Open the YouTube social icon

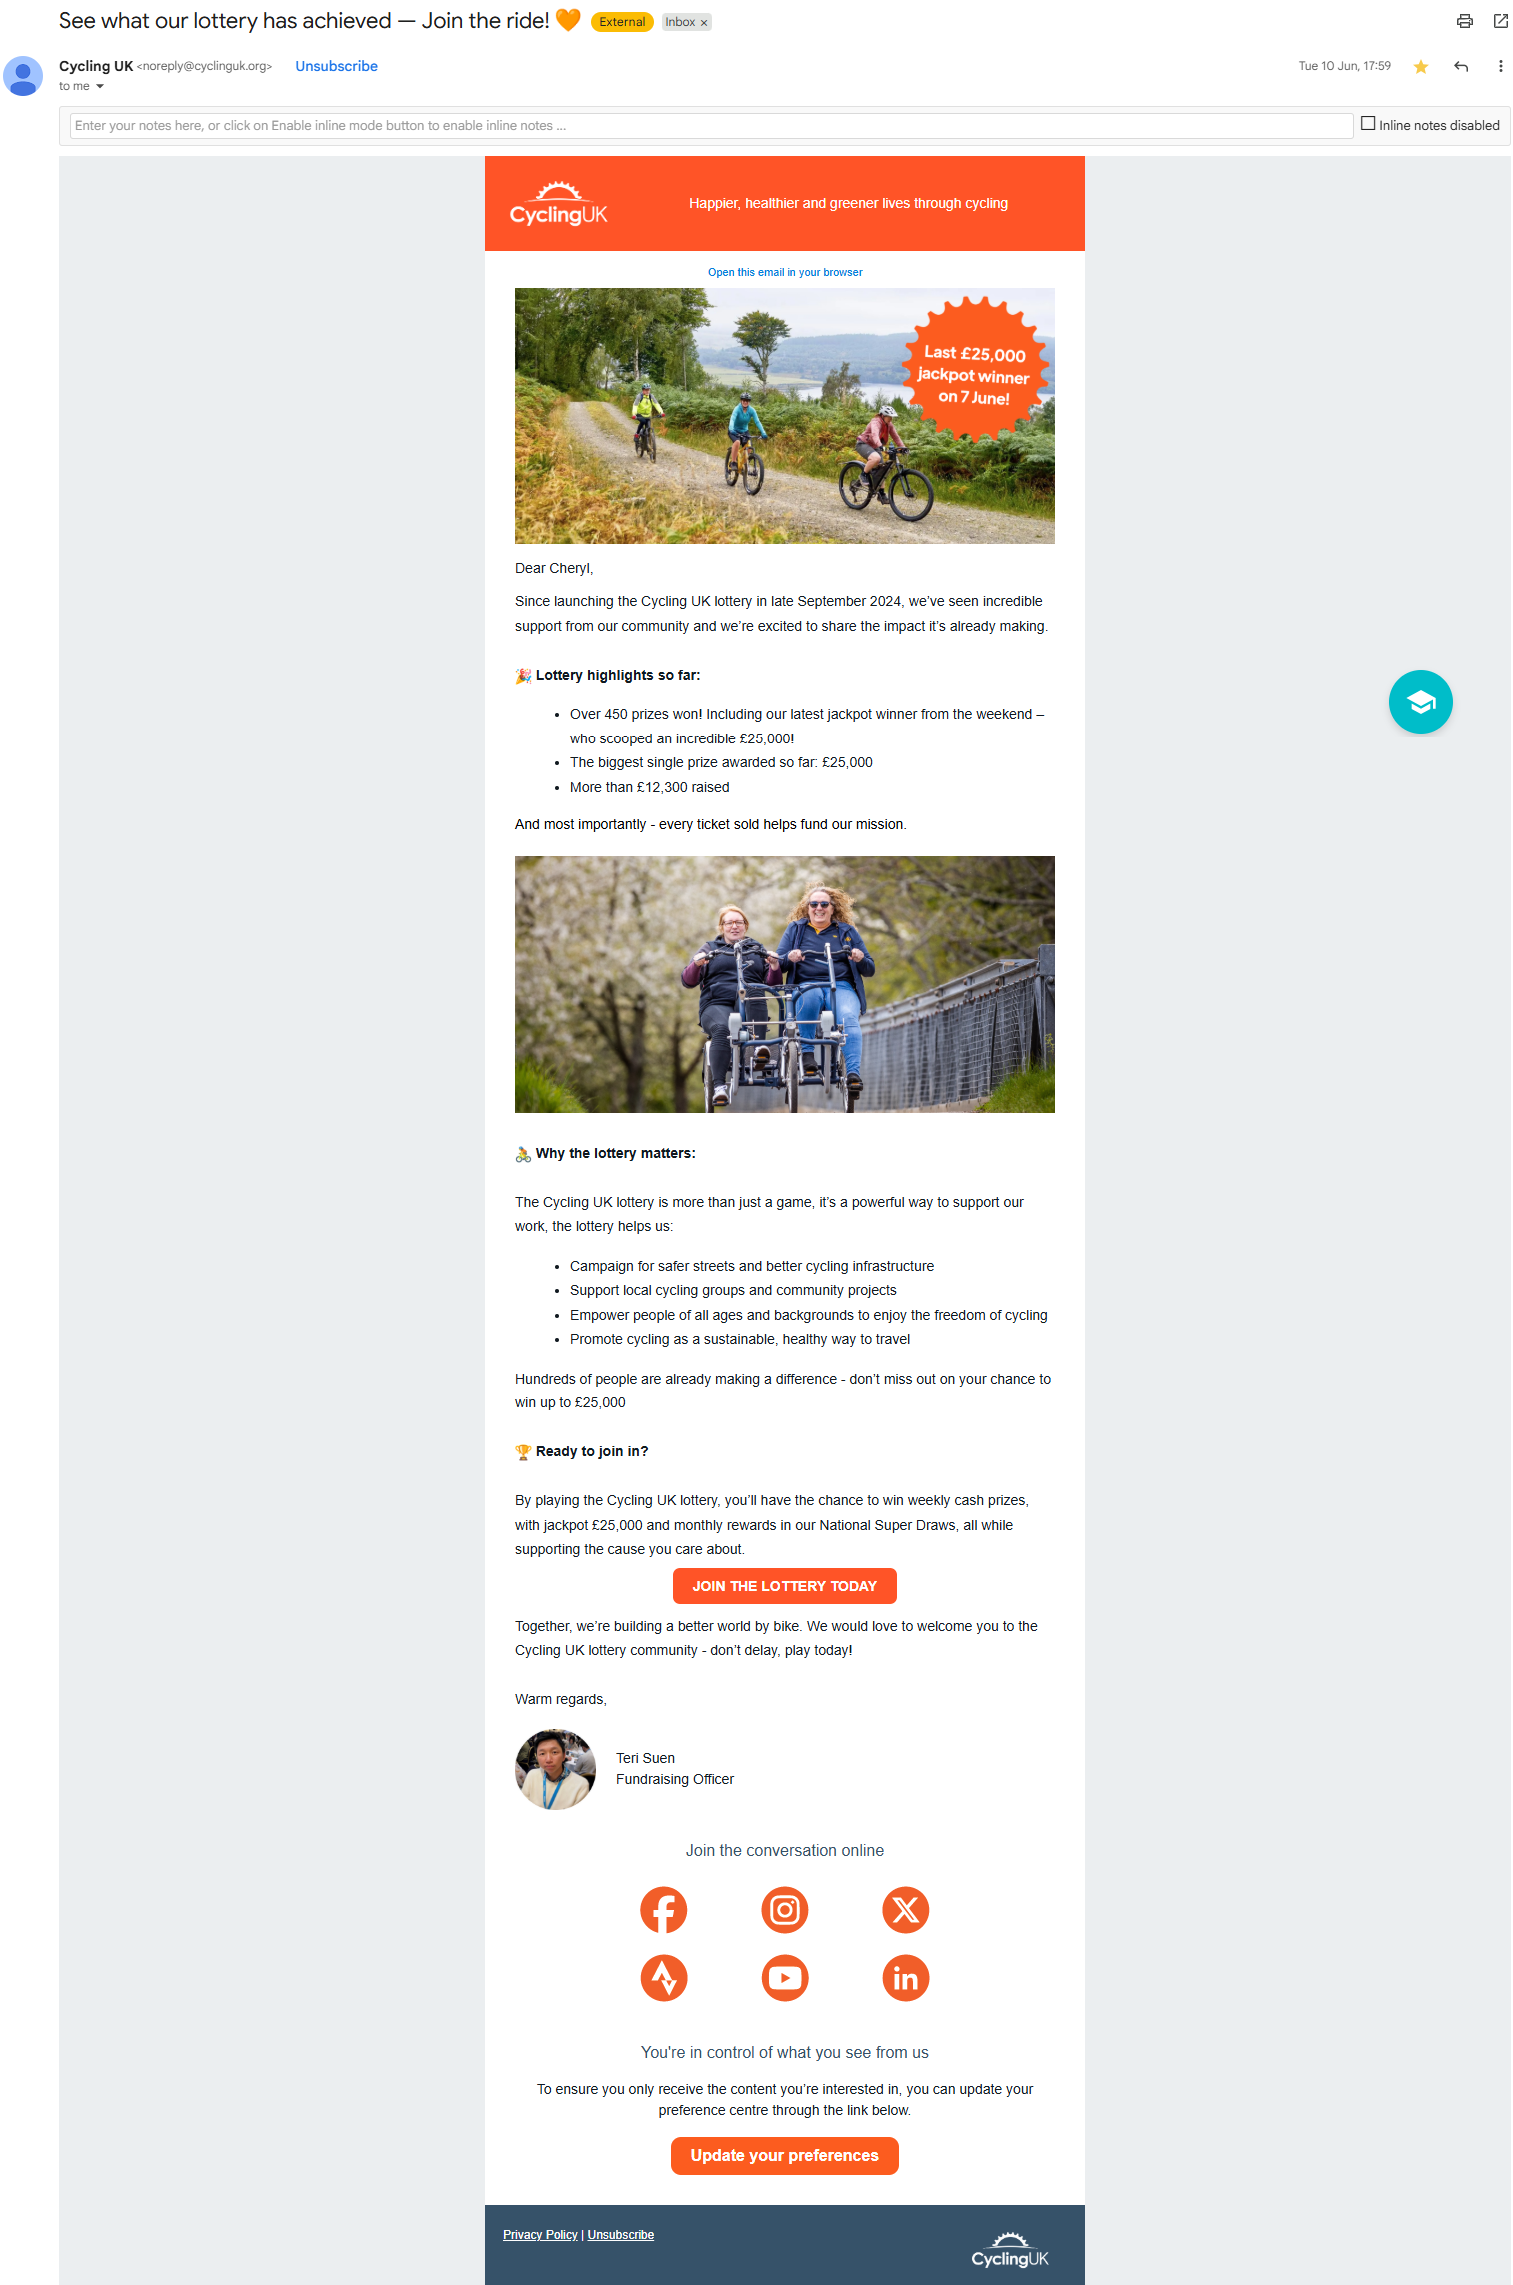coord(785,1978)
